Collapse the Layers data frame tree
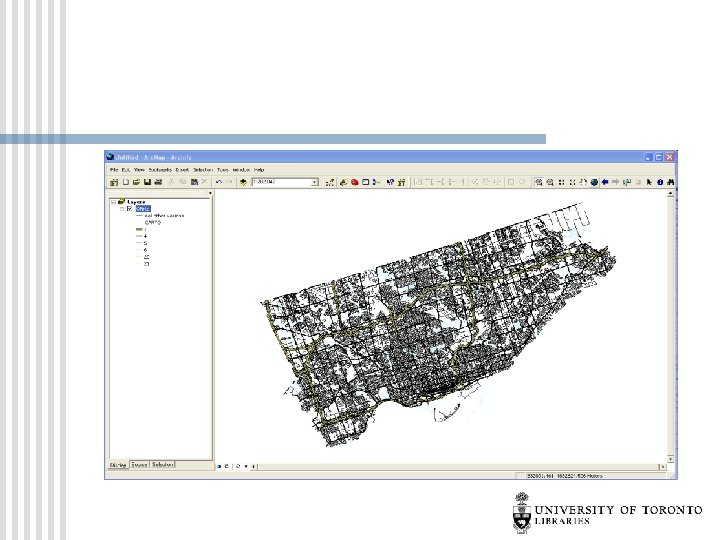The image size is (720, 540). (113, 201)
